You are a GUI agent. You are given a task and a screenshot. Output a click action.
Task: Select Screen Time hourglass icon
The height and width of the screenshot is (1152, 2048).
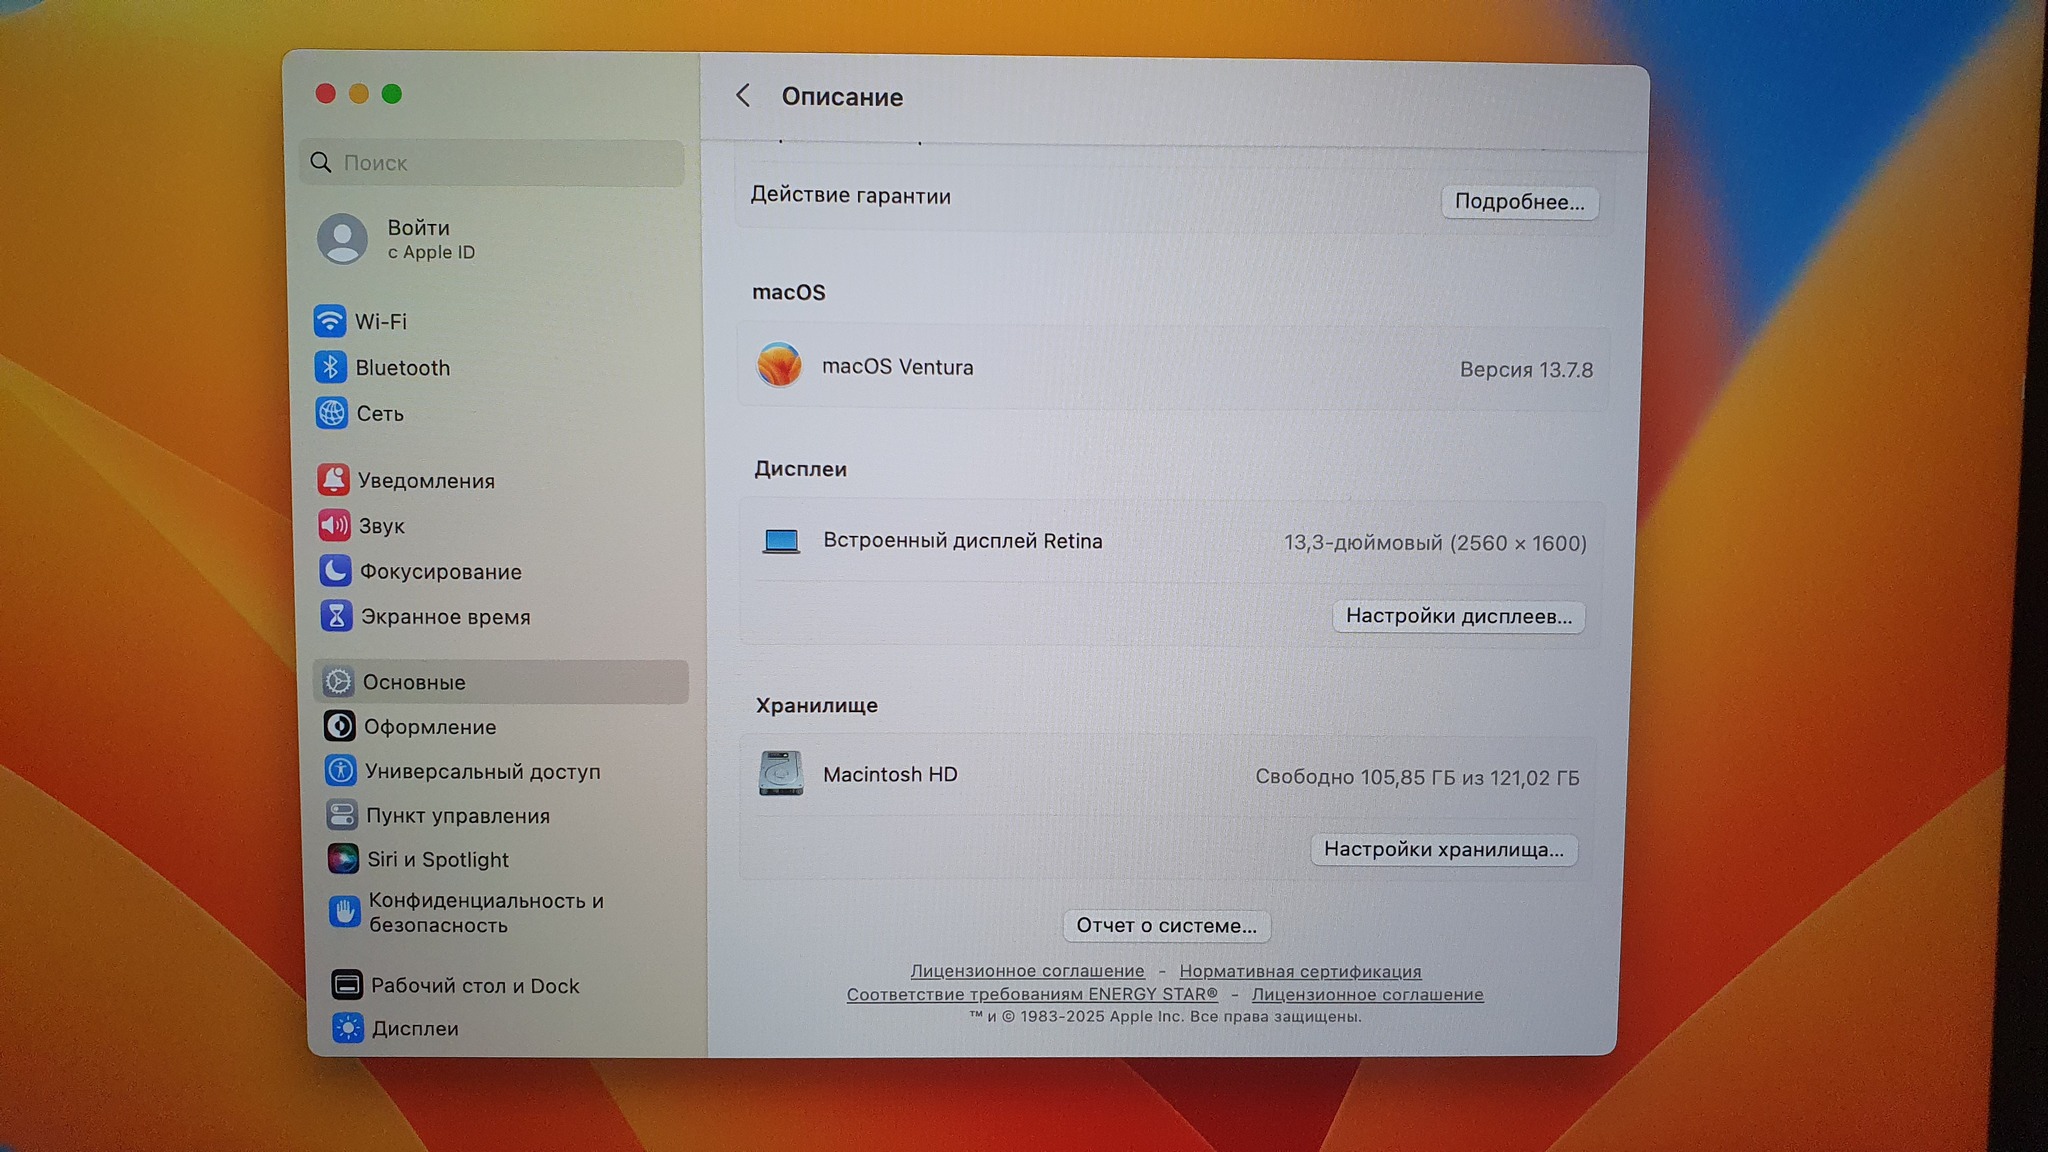(x=336, y=616)
